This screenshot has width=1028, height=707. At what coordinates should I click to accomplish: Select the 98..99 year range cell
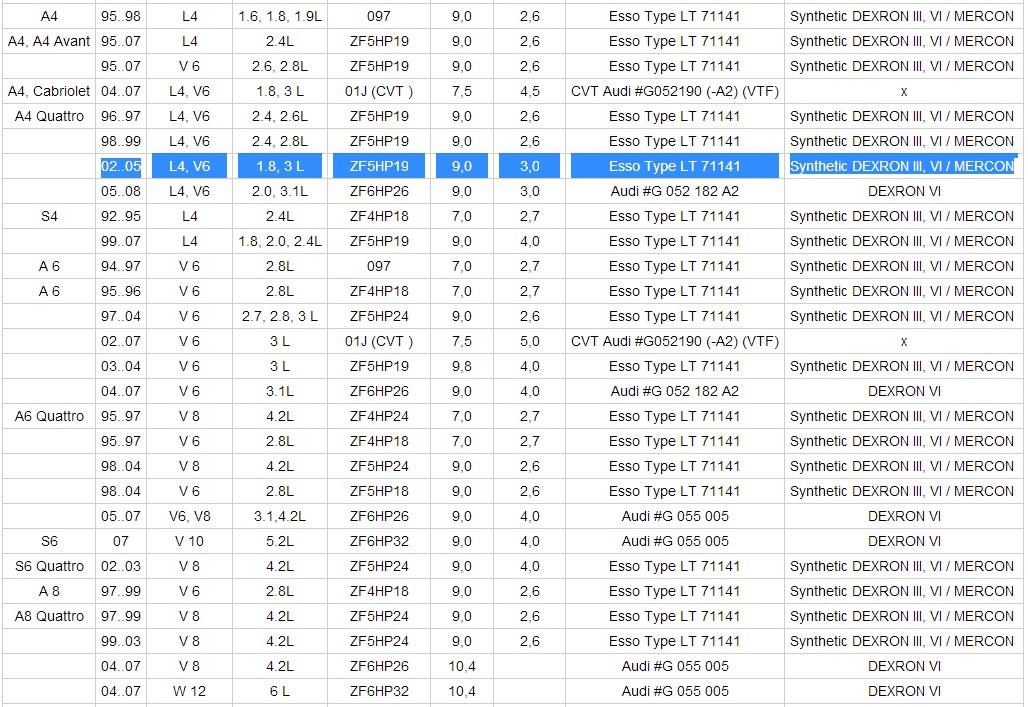pos(121,141)
